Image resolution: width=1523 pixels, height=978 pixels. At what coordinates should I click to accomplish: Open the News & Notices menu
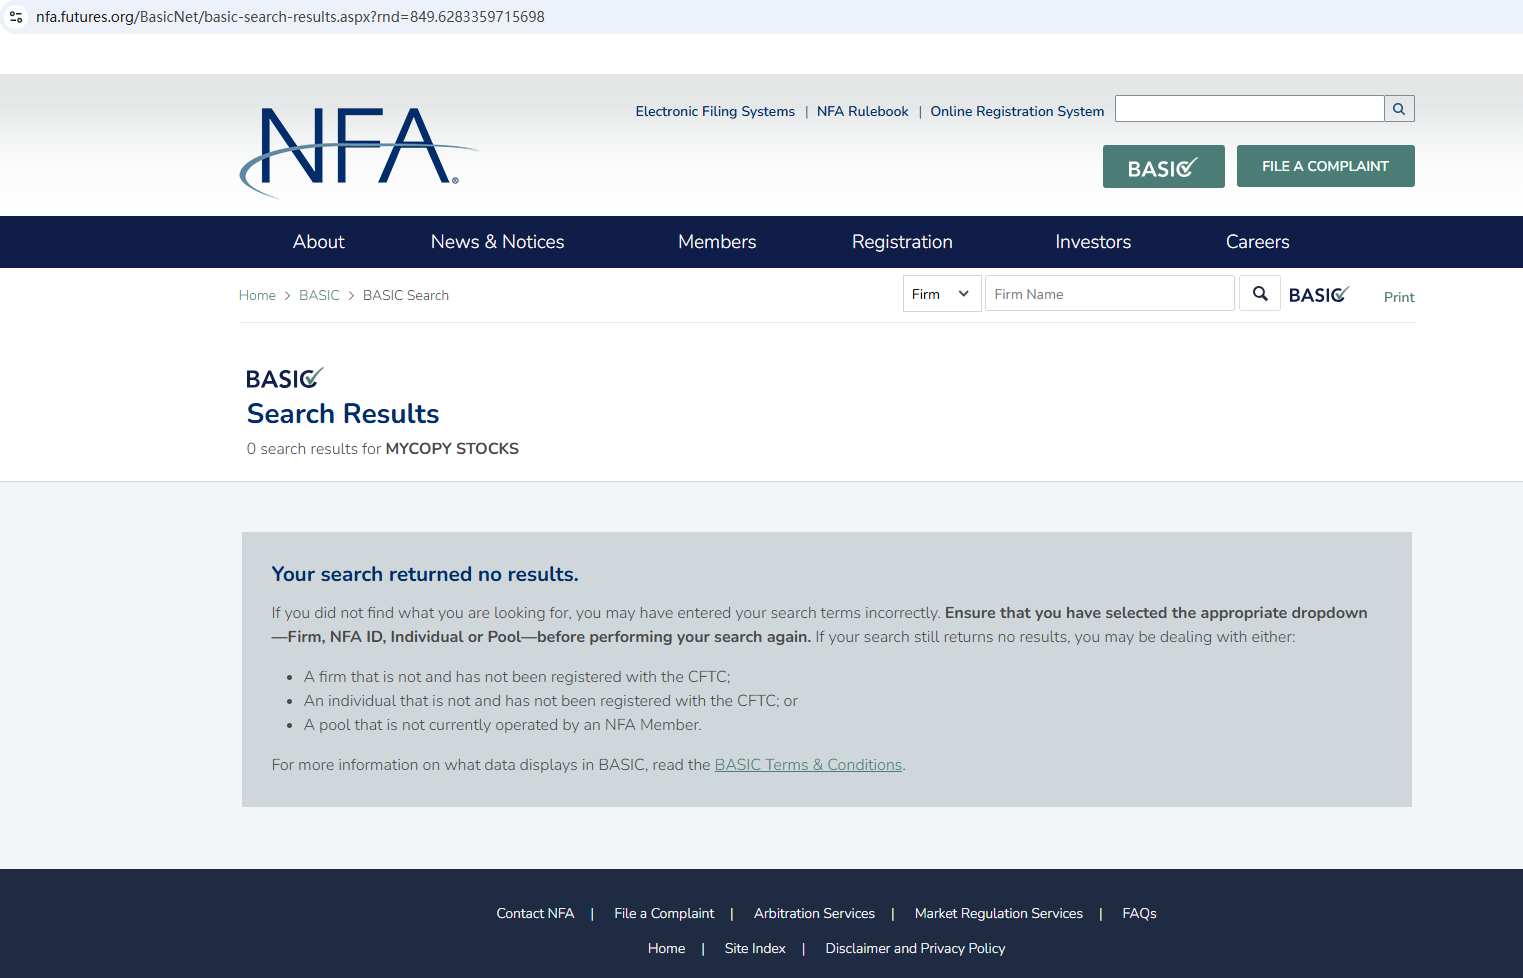click(497, 242)
